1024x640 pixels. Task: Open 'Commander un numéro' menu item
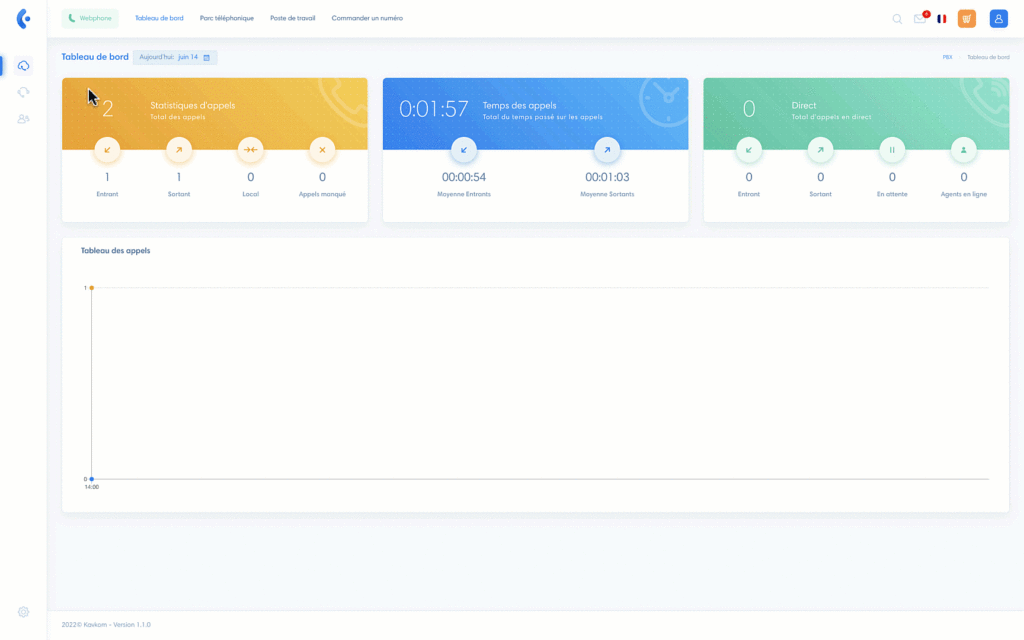coord(367,18)
